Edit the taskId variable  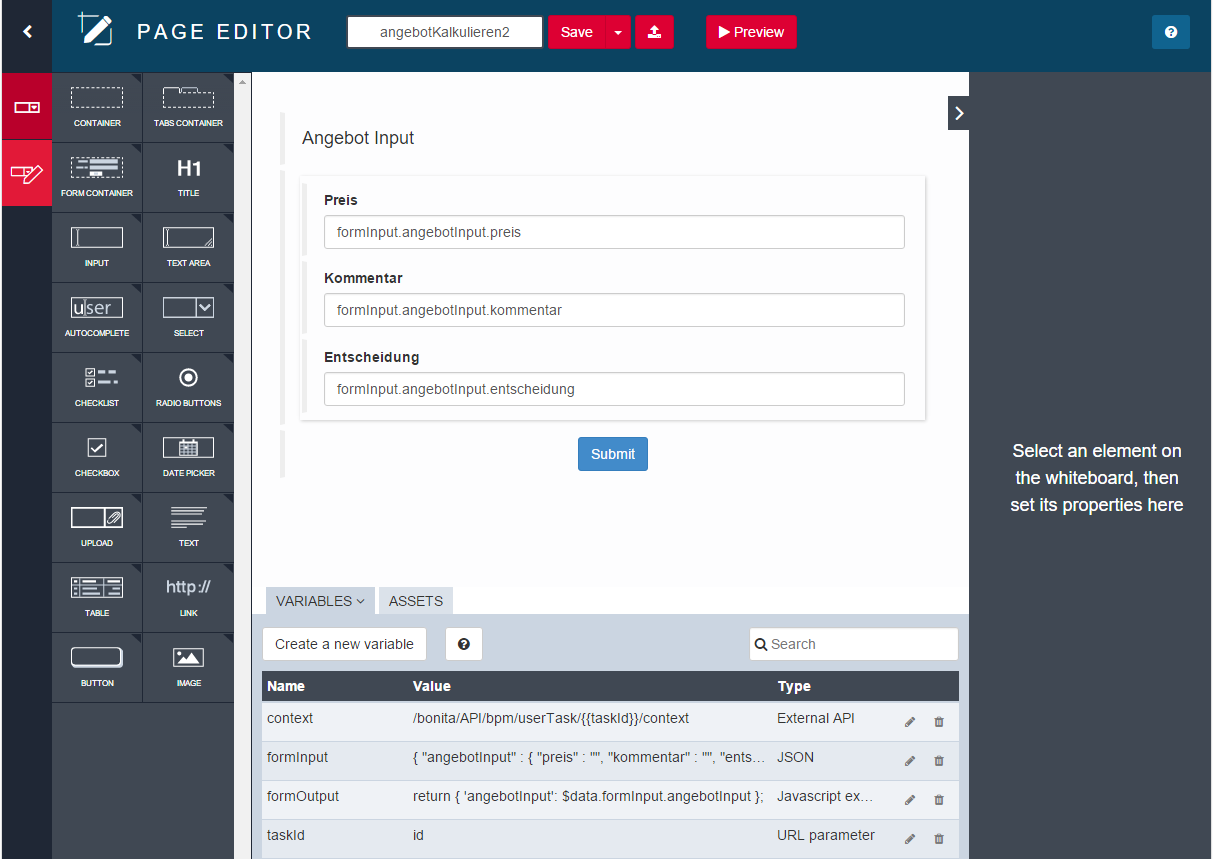[910, 839]
